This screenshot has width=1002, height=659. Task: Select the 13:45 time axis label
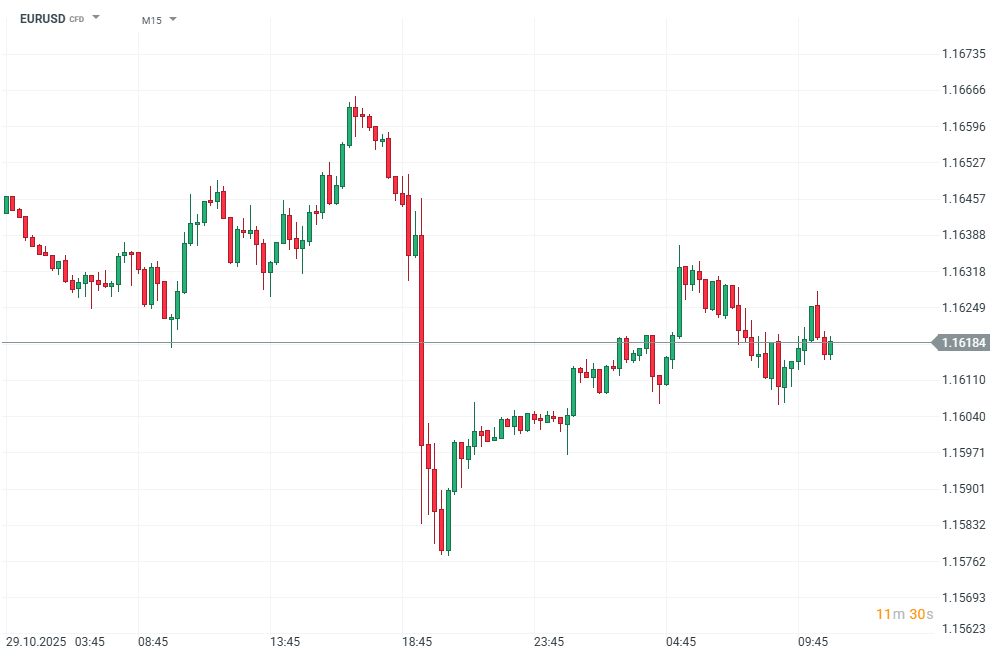[x=285, y=641]
